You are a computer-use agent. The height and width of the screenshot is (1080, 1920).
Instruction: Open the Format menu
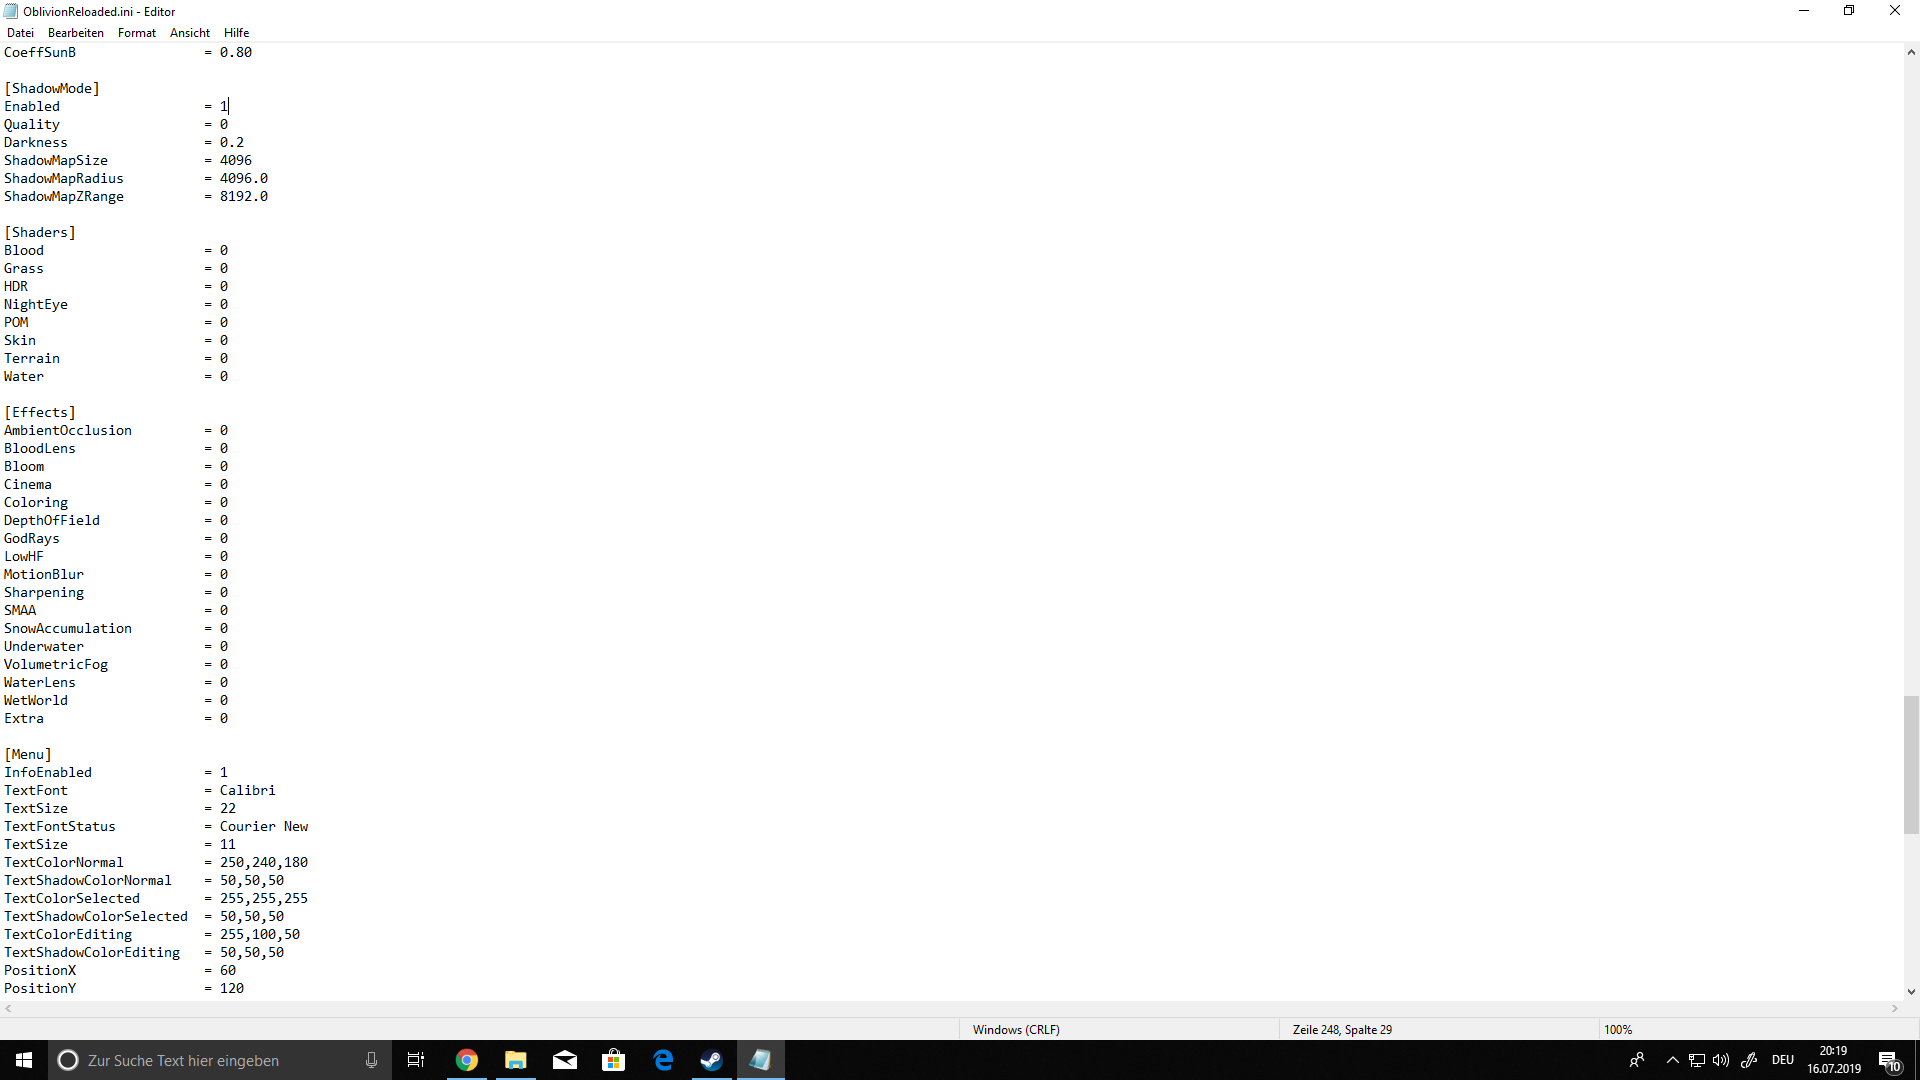click(x=137, y=33)
